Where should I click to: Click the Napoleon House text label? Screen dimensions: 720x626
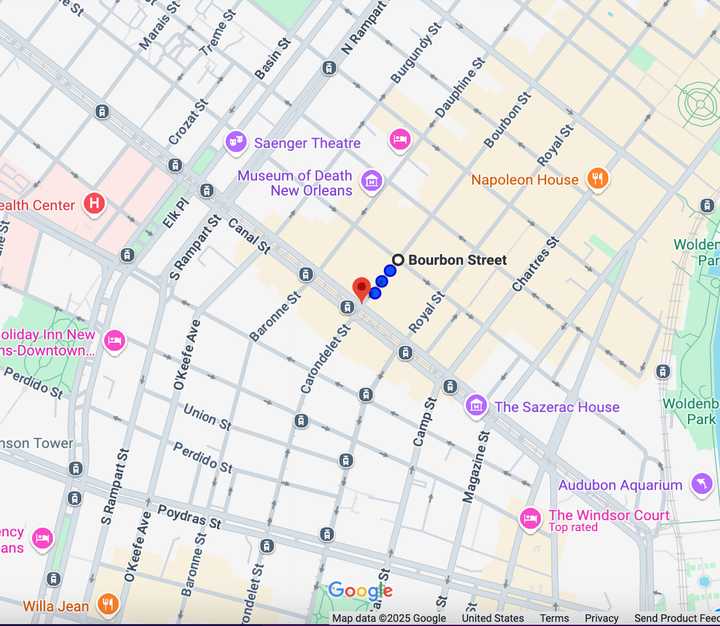525,180
